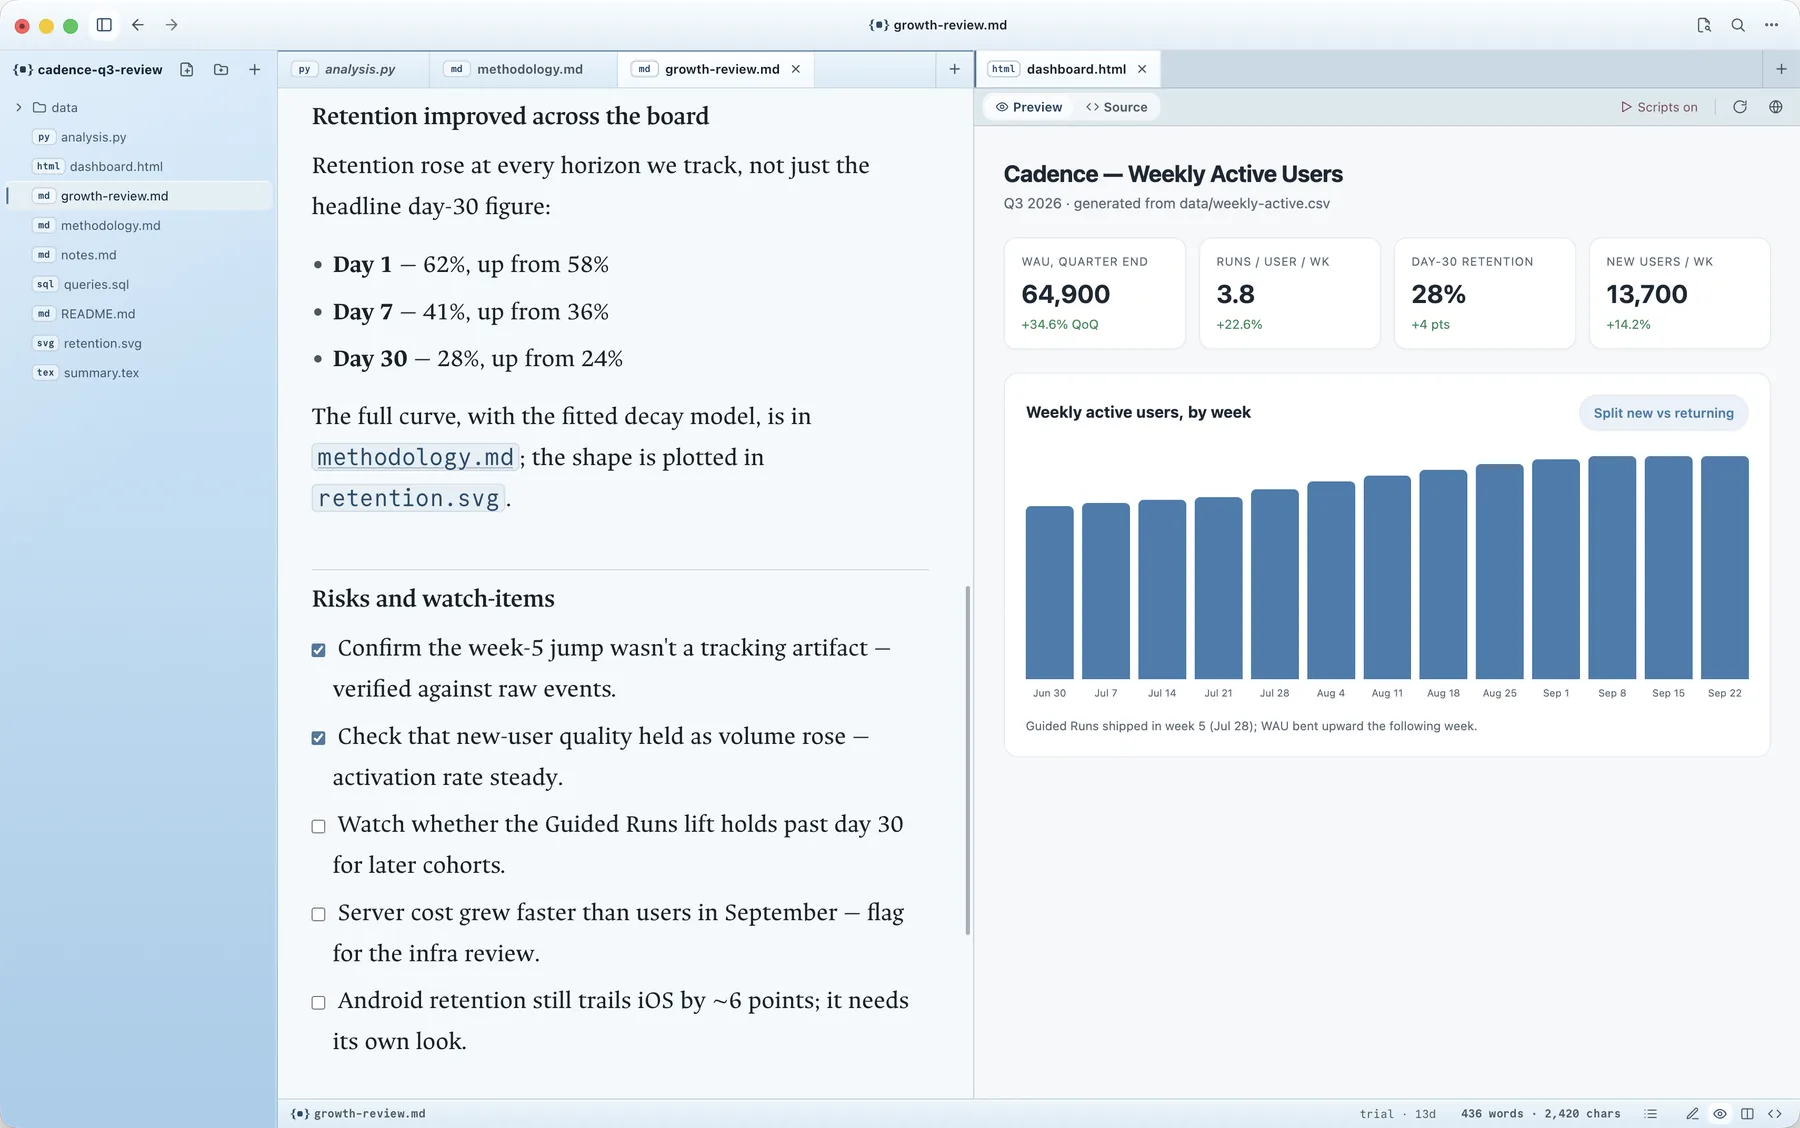Expand the data folder

point(19,107)
